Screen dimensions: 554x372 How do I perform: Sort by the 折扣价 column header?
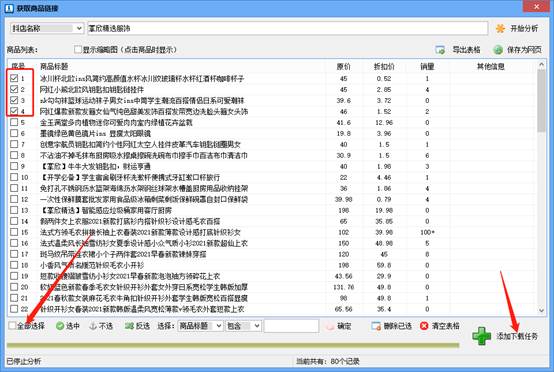[x=384, y=66]
